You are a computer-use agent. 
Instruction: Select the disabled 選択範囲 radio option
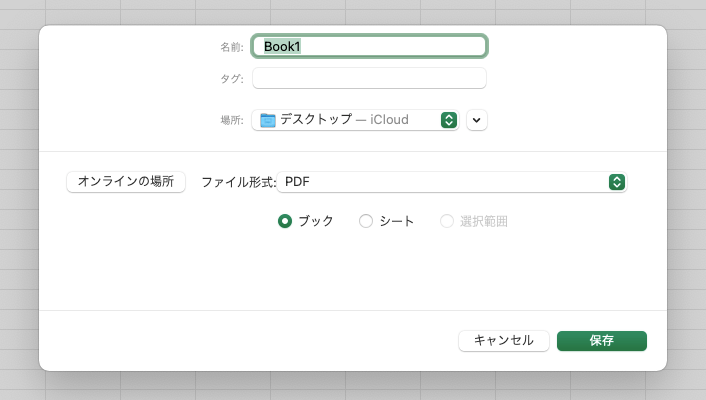pos(447,221)
